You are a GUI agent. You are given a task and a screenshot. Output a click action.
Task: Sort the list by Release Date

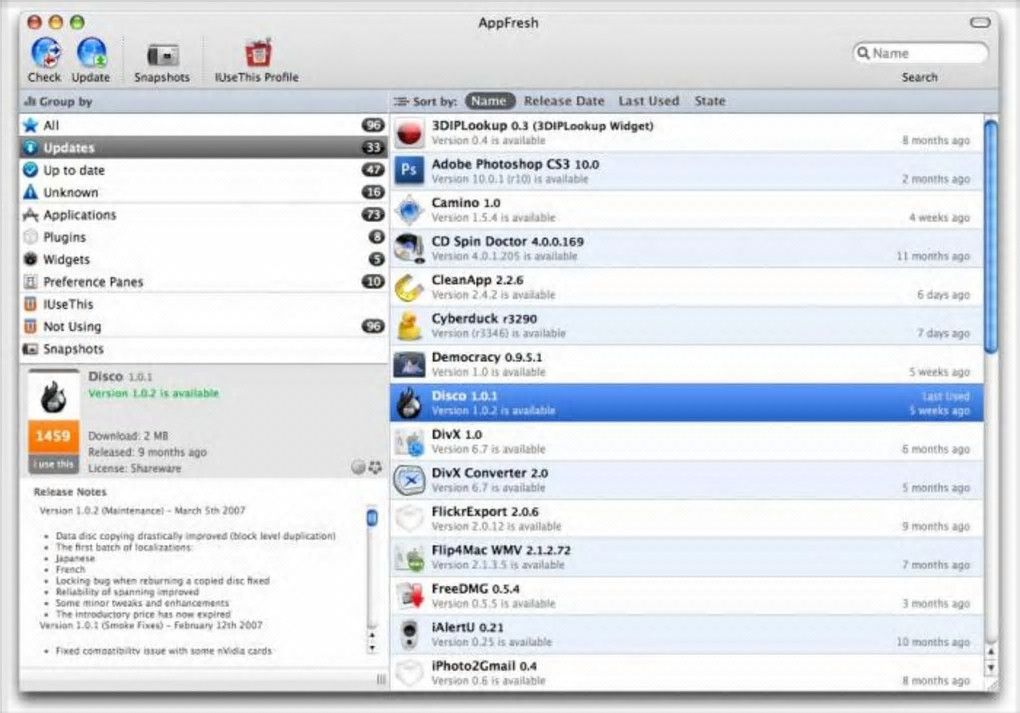(x=564, y=101)
